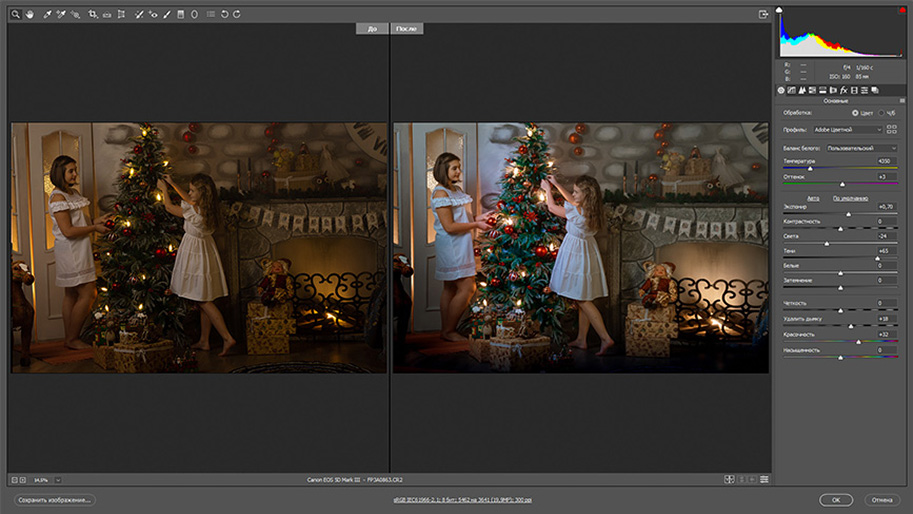Pick the White Balance eyedropper tool
The image size is (913, 514).
[x=47, y=14]
